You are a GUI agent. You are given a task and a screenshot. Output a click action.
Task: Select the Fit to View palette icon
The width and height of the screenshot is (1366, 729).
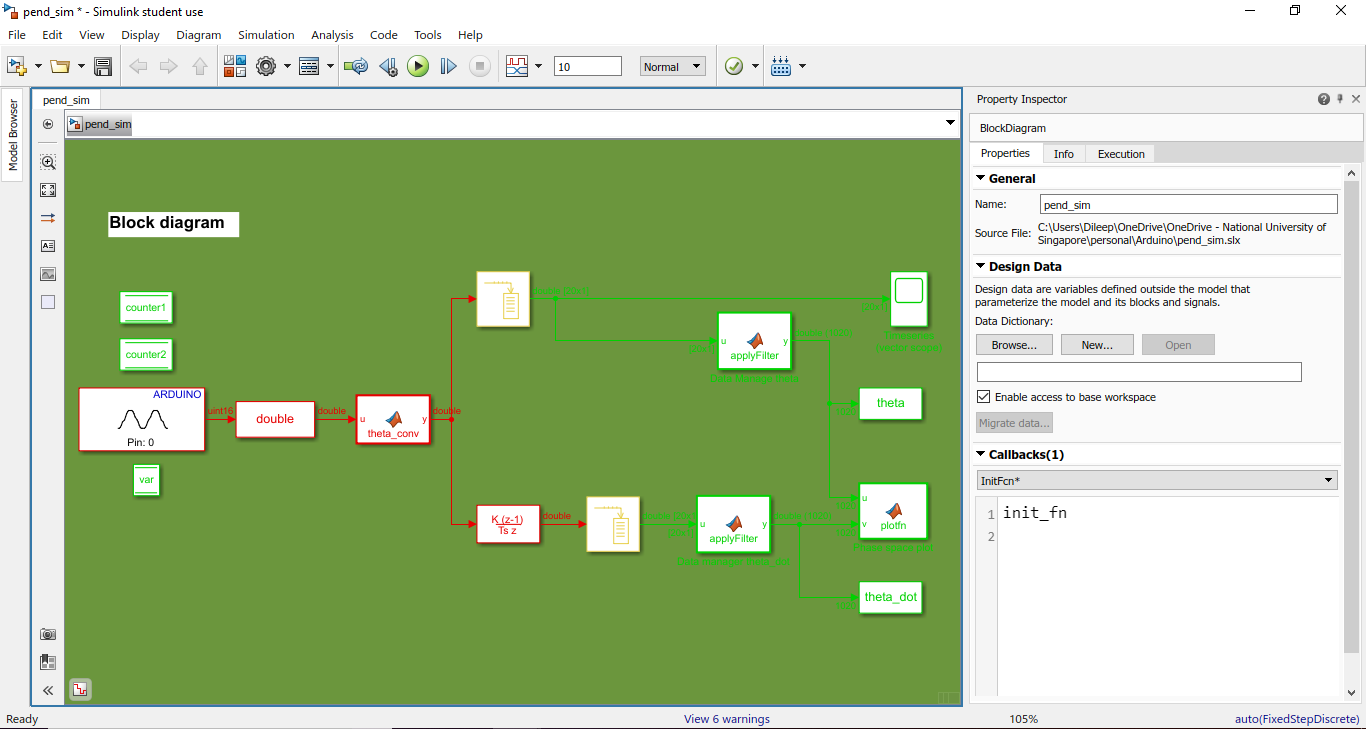pyautogui.click(x=48, y=190)
